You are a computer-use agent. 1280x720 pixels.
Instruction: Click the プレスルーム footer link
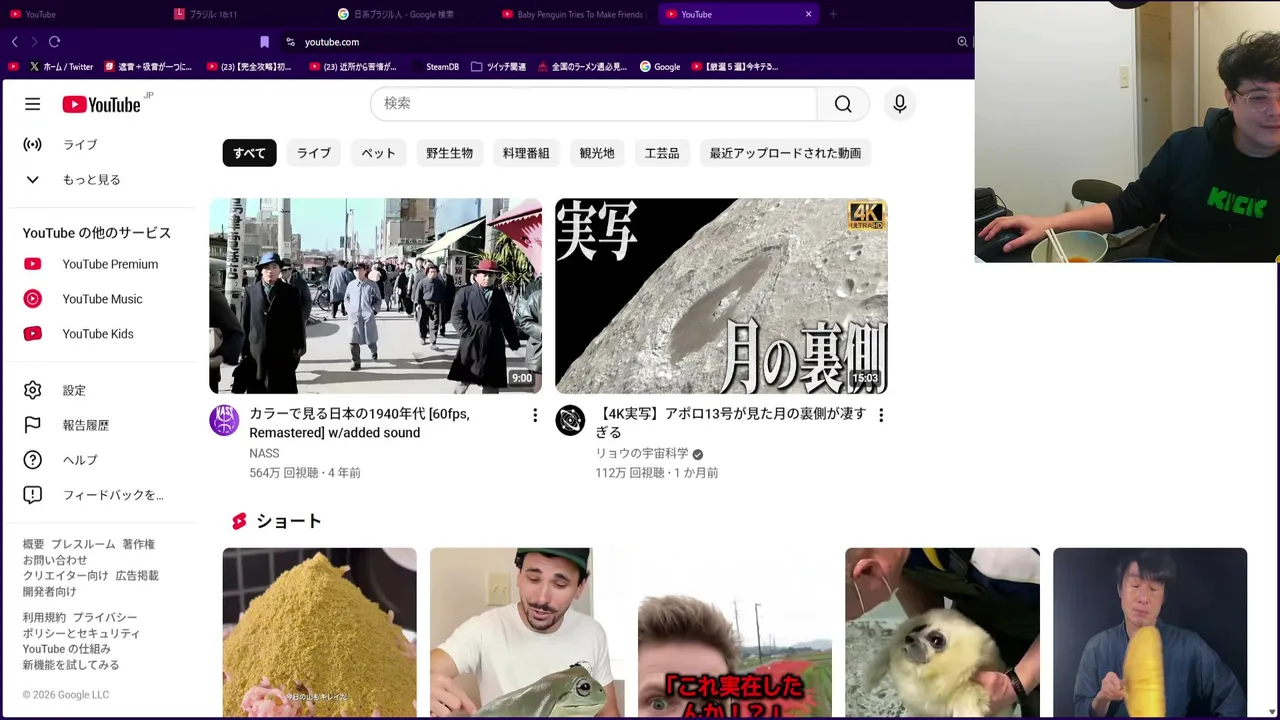(83, 544)
